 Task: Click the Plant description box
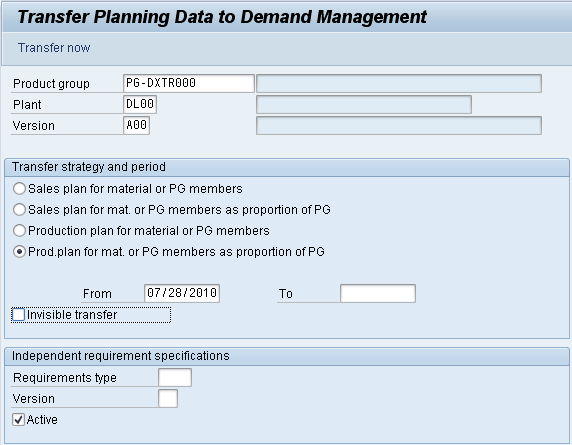pos(364,104)
